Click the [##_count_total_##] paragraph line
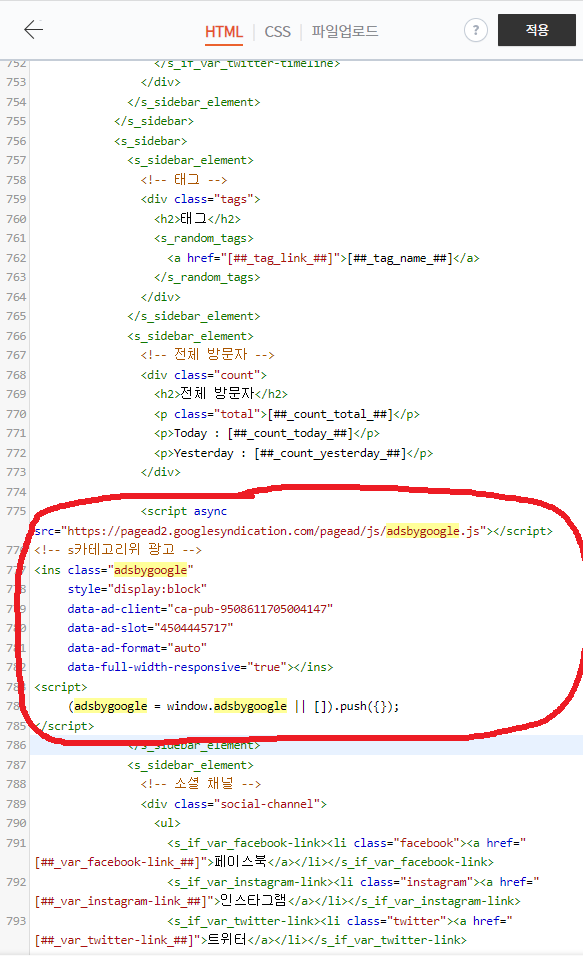 287,414
